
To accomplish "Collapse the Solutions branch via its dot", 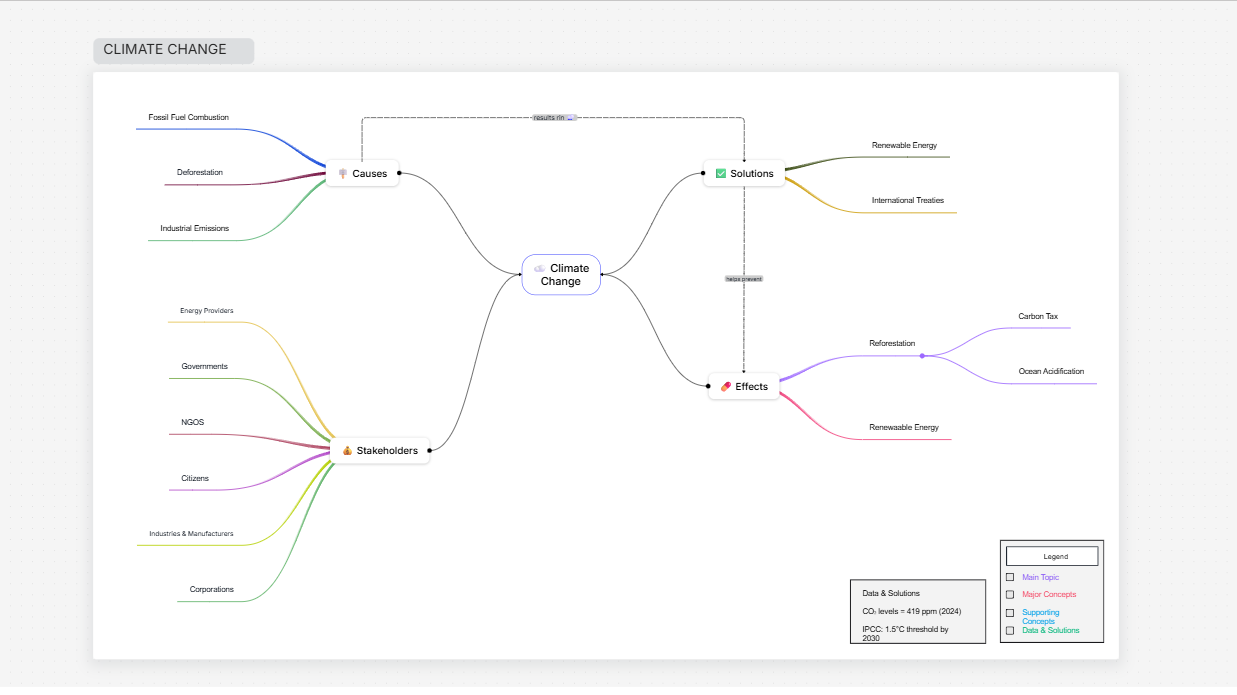I will (x=703, y=173).
